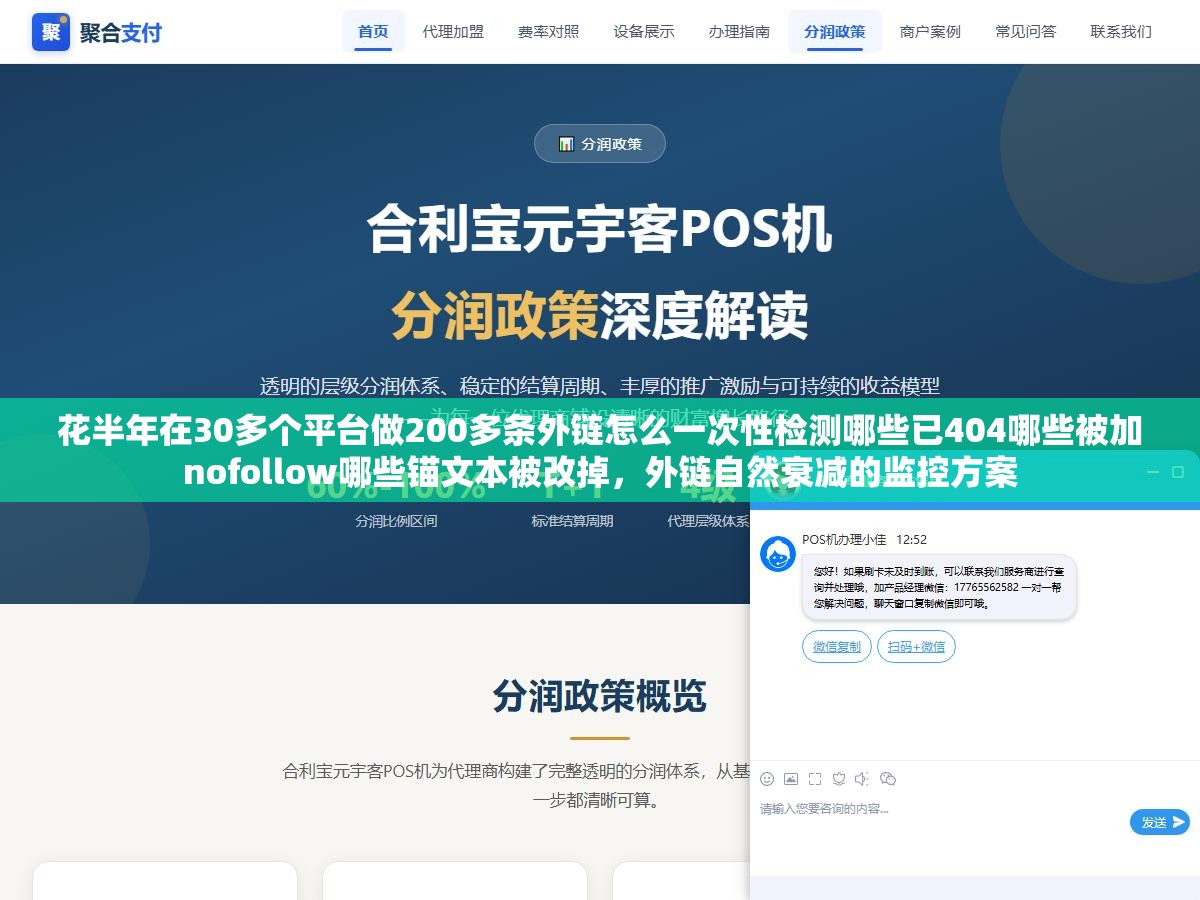Viewport: 1200px width, 900px height.
Task: Open the 费率对照 page
Action: (x=548, y=31)
